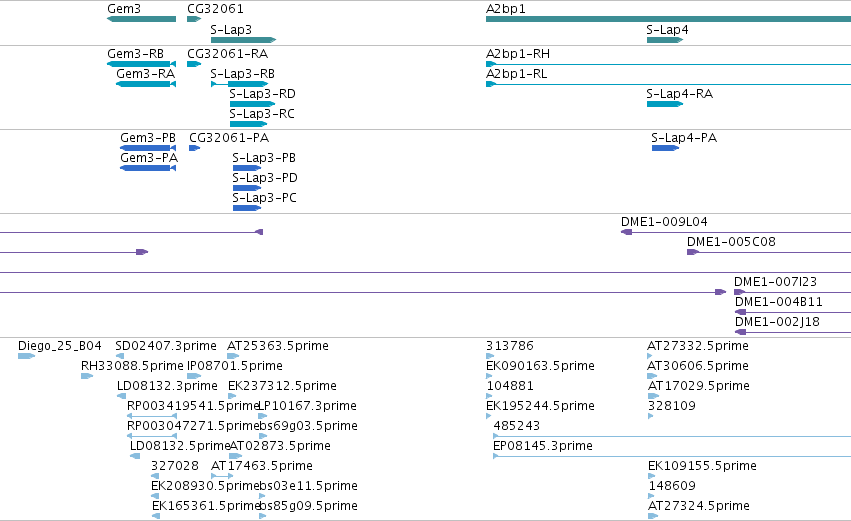Select the DME1-004B11 clone label
This screenshot has width=851, height=521.
[x=778, y=302]
